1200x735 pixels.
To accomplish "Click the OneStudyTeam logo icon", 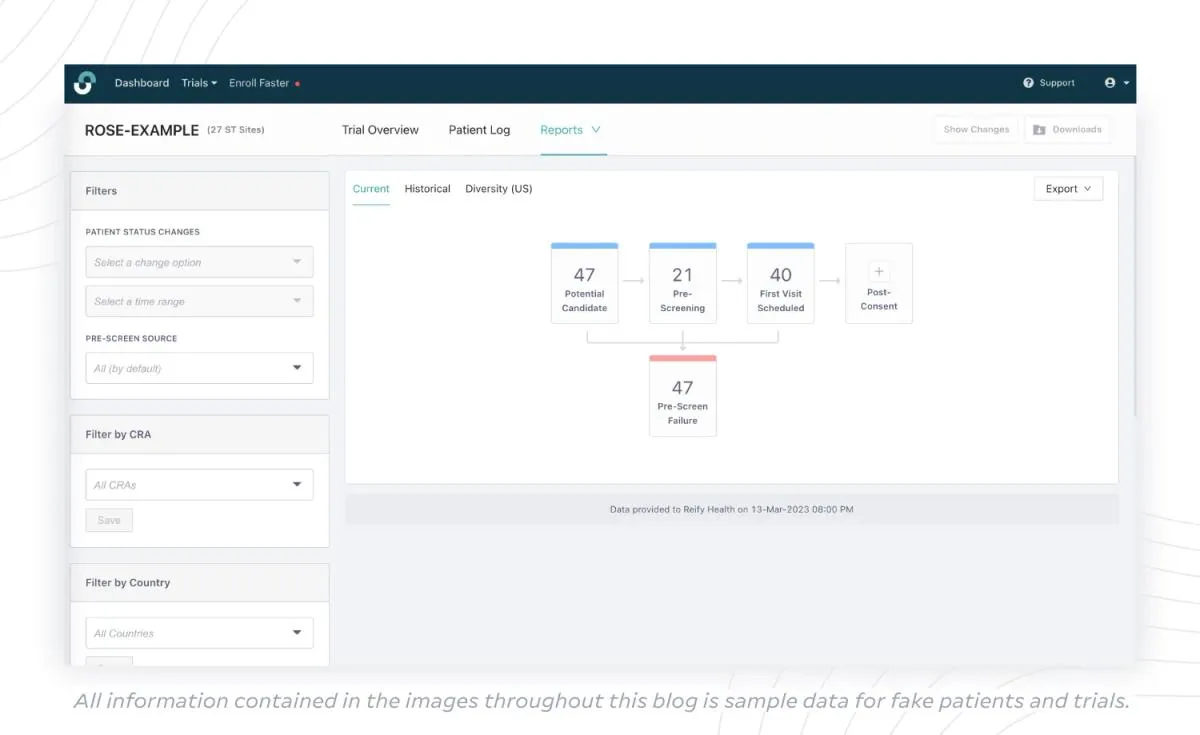I will pos(86,83).
